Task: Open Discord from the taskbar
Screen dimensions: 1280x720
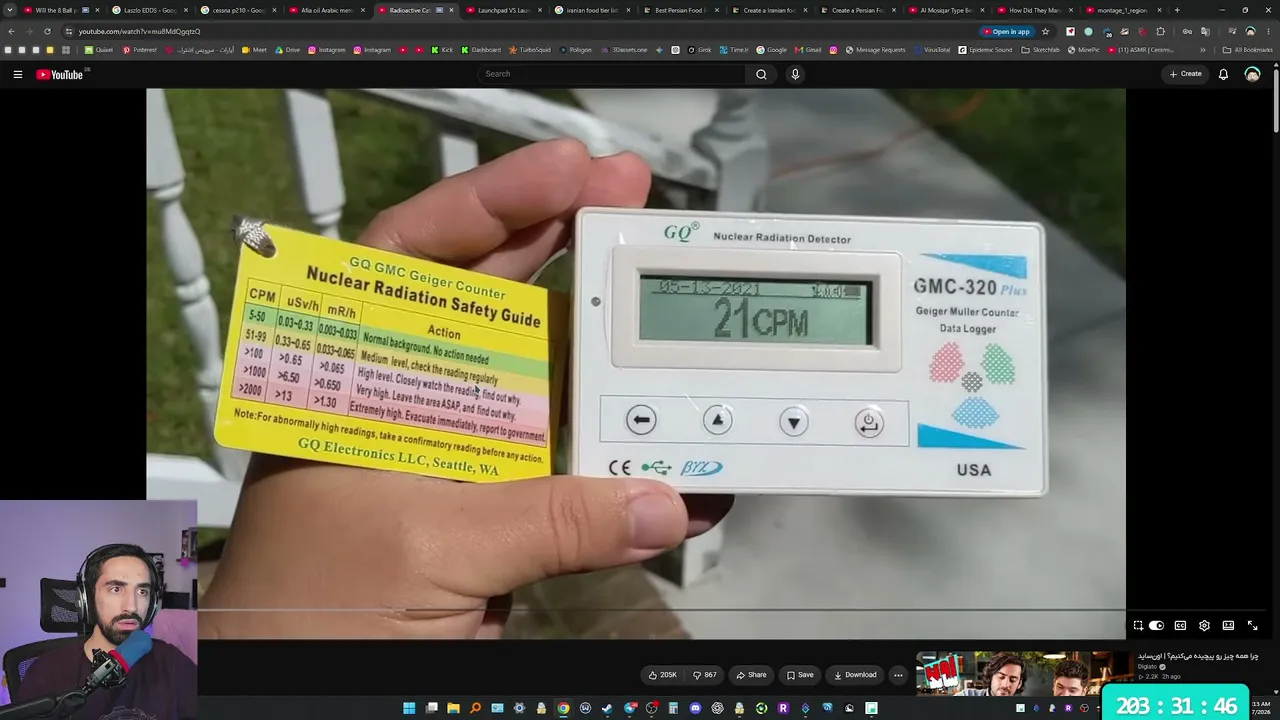Action: pos(695,708)
